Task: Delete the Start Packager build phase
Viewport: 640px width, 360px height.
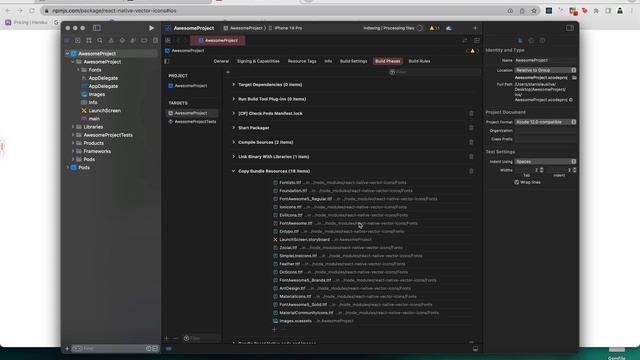Action: (x=471, y=128)
